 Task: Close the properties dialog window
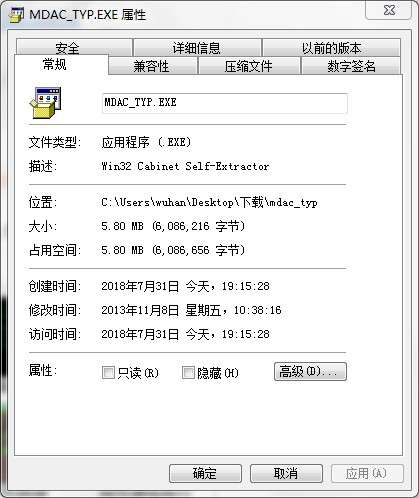click(389, 11)
